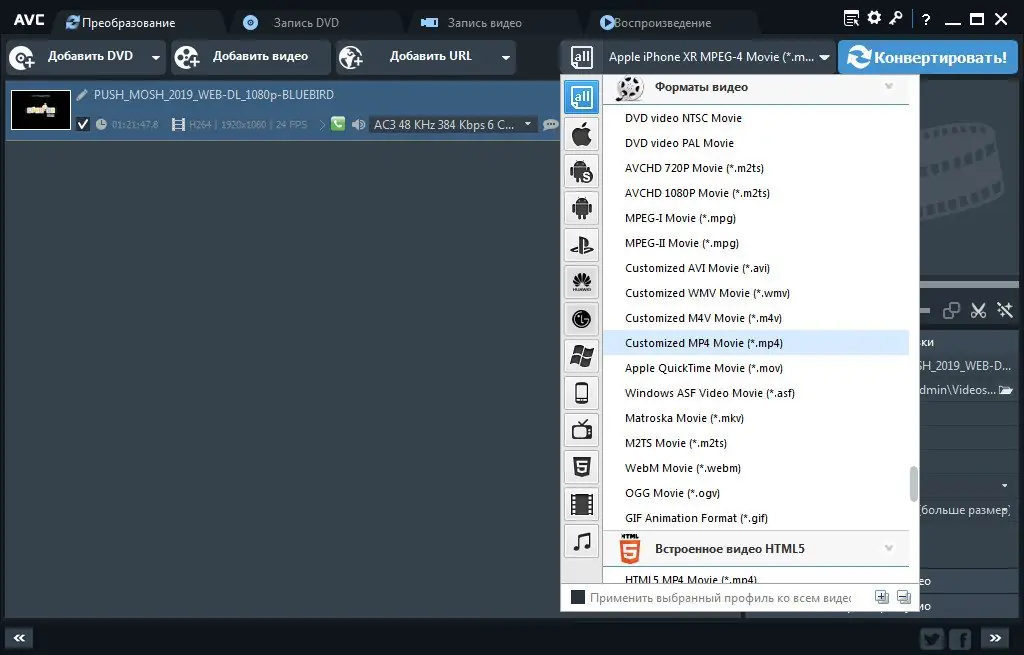Select the TV devices category icon

tap(581, 430)
